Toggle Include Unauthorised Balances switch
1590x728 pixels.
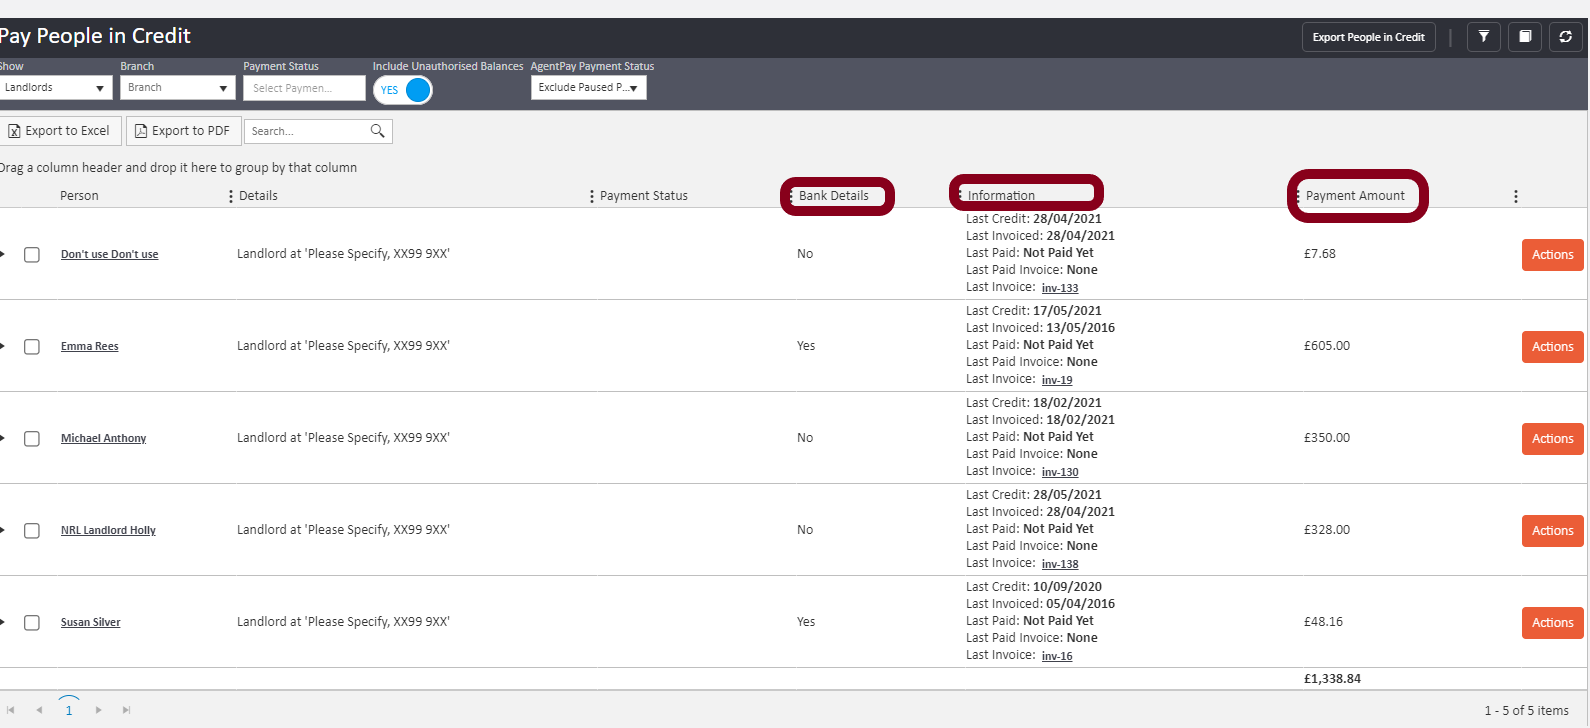coord(403,90)
